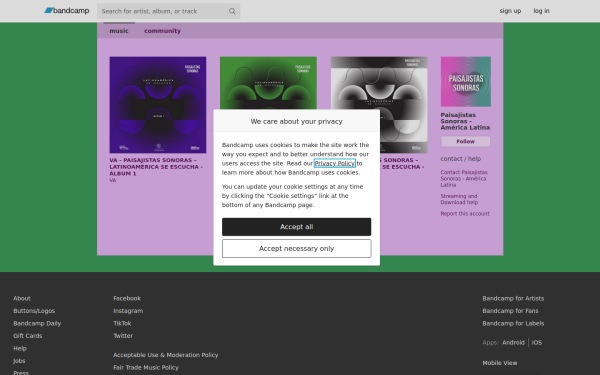Viewport: 600px width, 375px height.
Task: Follow Paisajistas Sonoras - América Latina
Action: click(465, 141)
